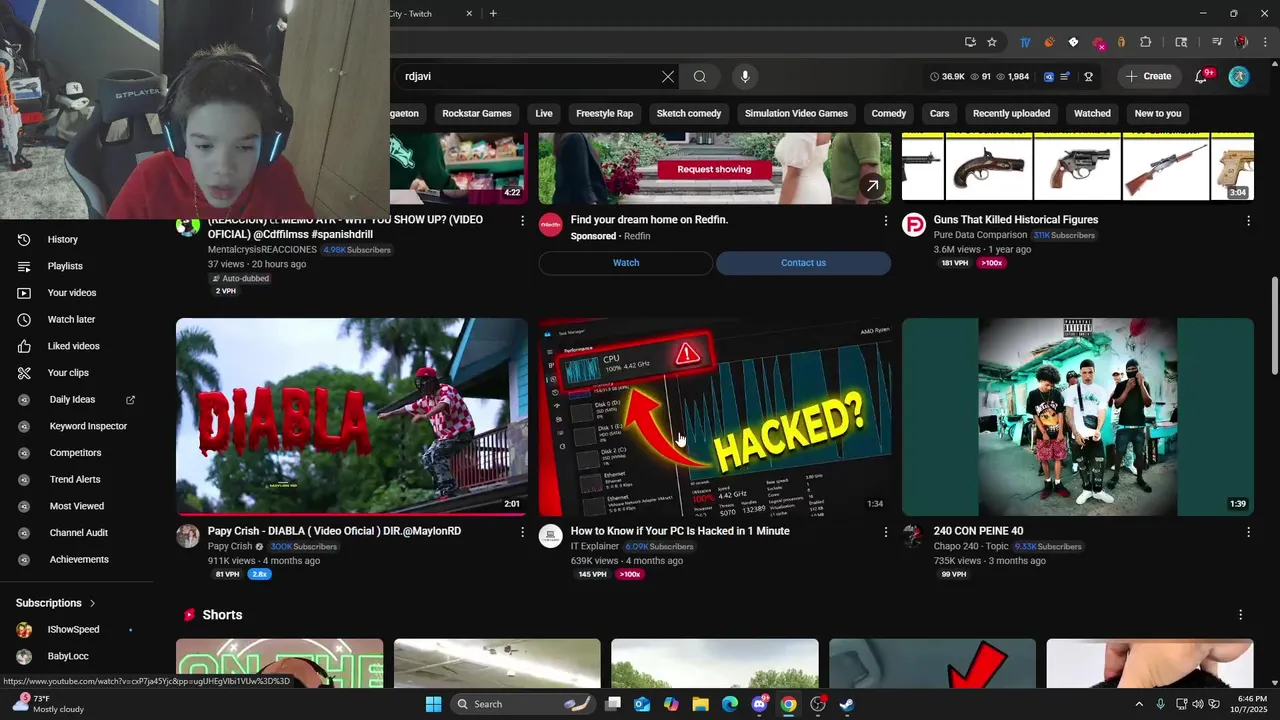
Task: Open Shorts section three-dot menu
Action: click(1240, 615)
